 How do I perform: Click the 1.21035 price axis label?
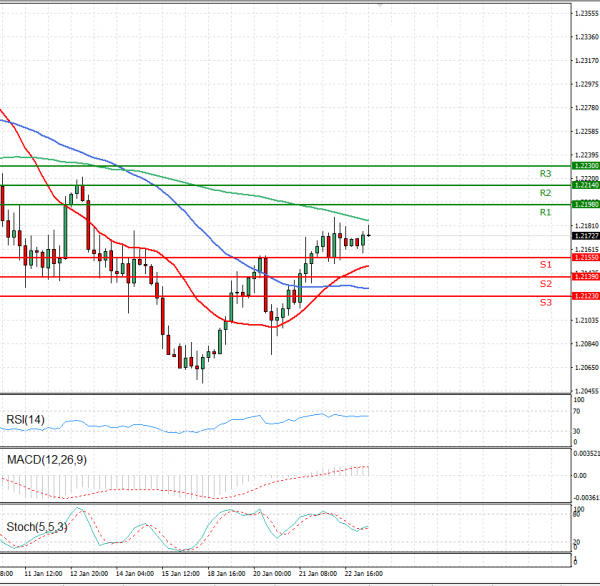[587, 320]
